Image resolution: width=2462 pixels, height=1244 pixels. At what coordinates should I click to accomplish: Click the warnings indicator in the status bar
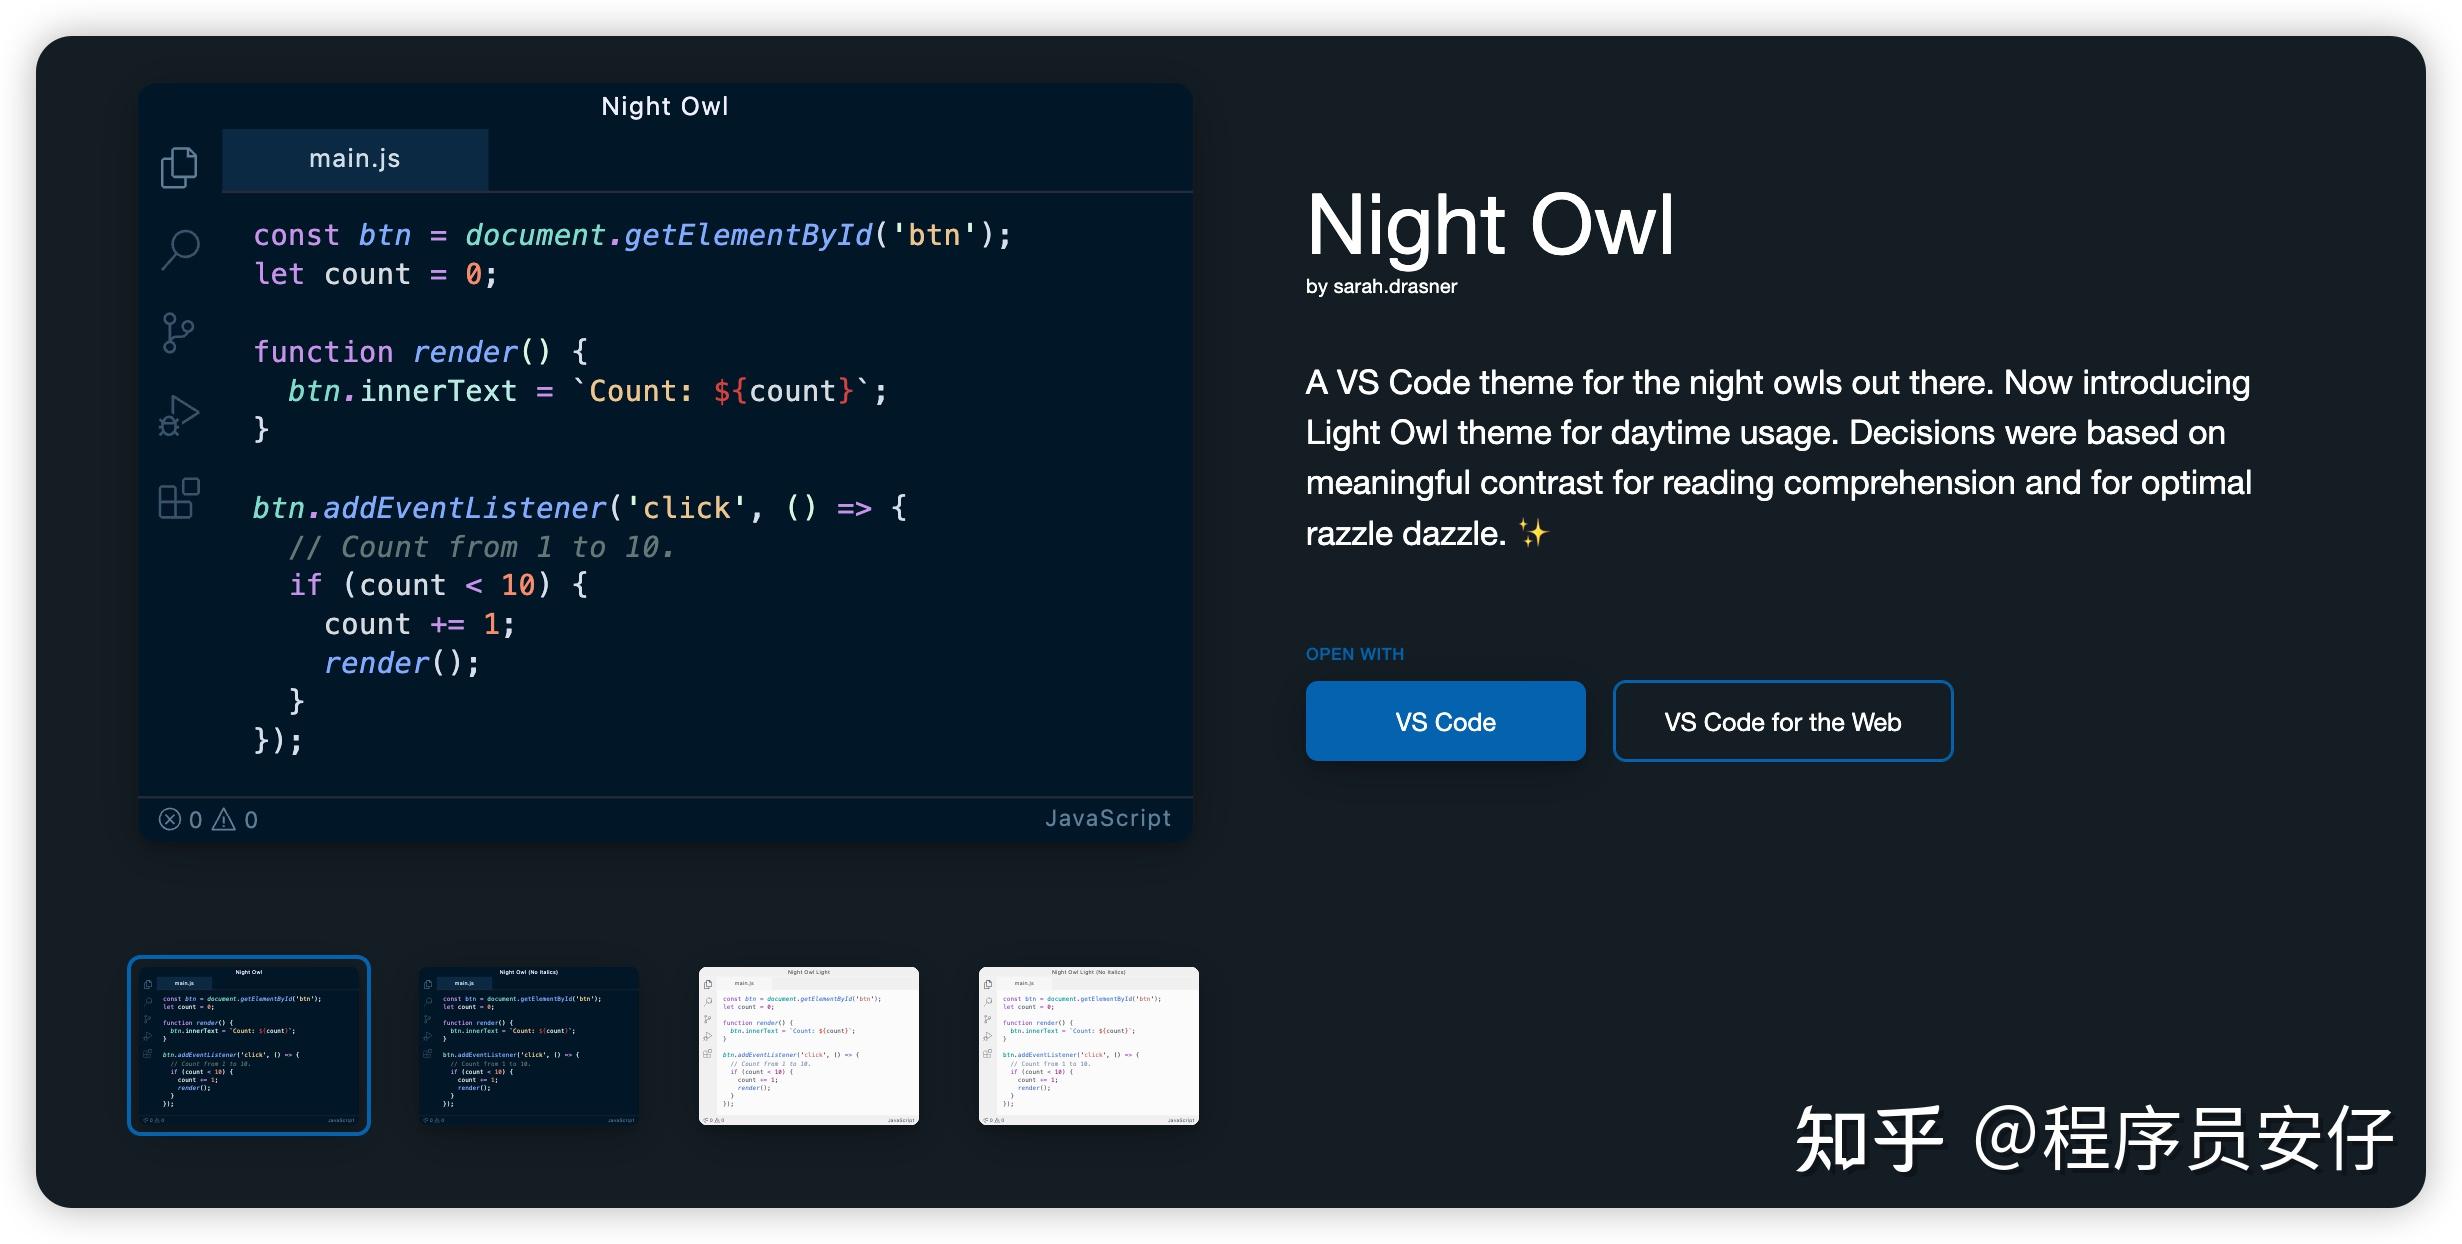click(238, 819)
